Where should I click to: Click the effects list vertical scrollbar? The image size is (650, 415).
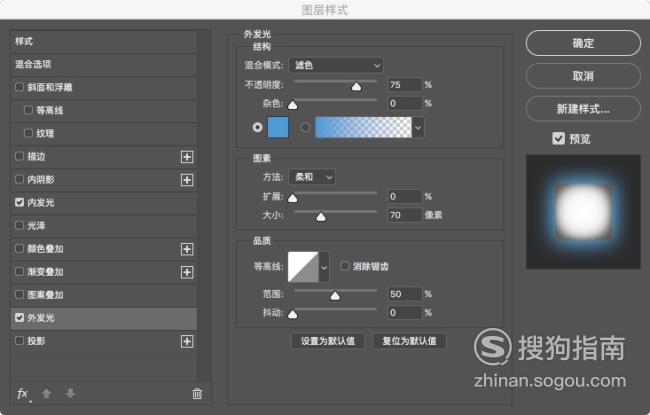203,205
